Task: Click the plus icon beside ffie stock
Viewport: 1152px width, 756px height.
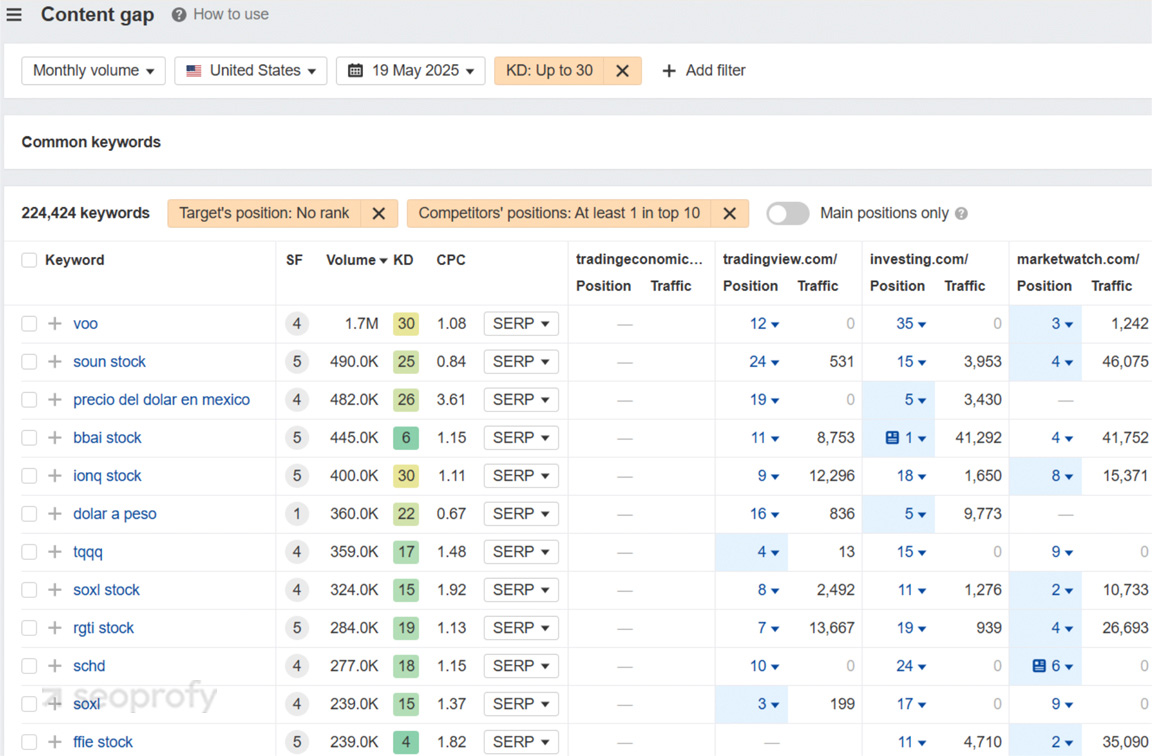Action: [55, 742]
